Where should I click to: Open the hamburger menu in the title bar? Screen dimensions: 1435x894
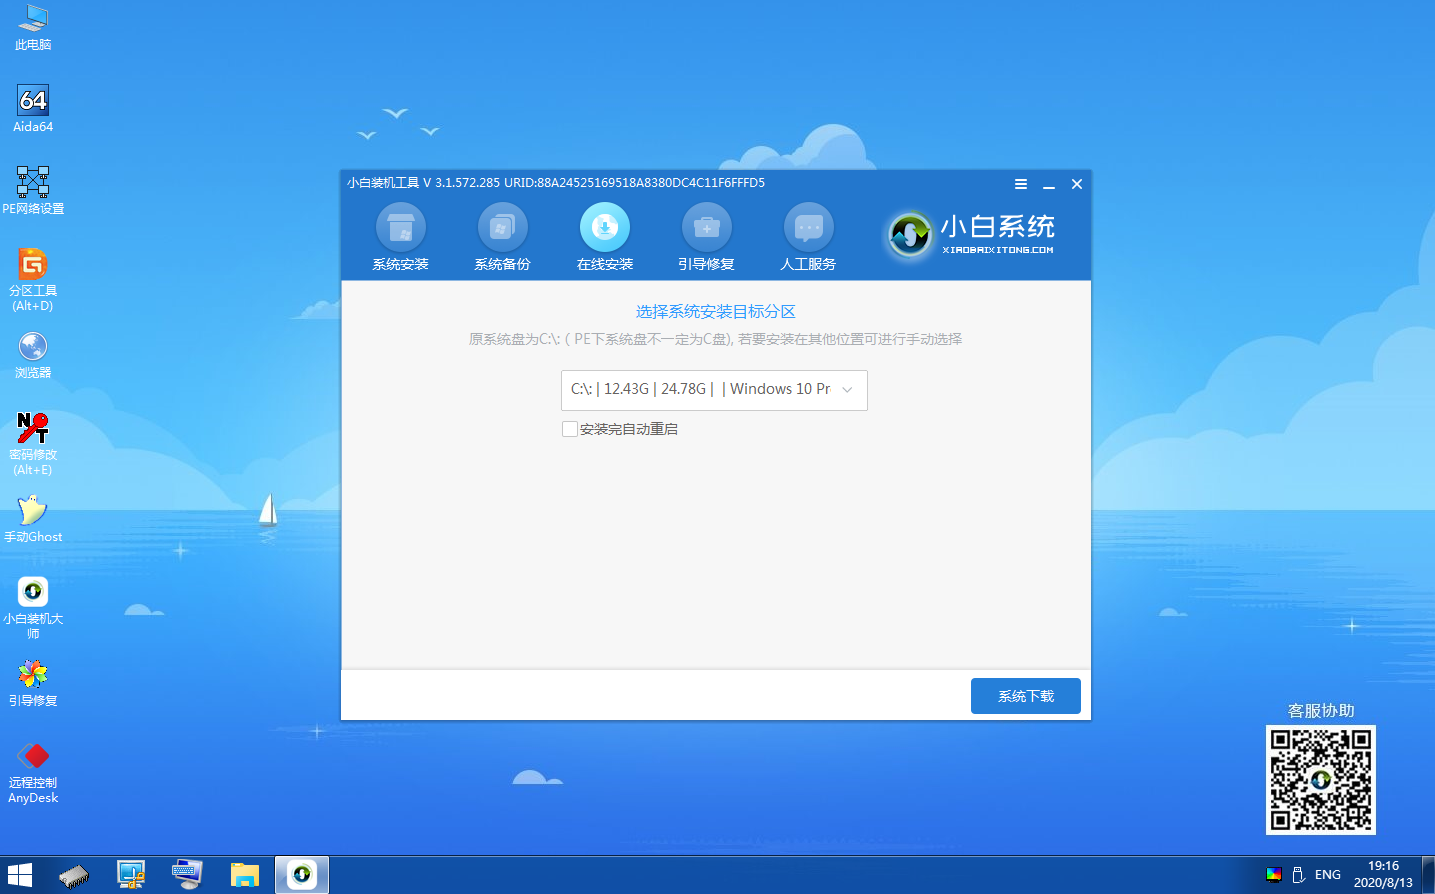[x=1020, y=184]
